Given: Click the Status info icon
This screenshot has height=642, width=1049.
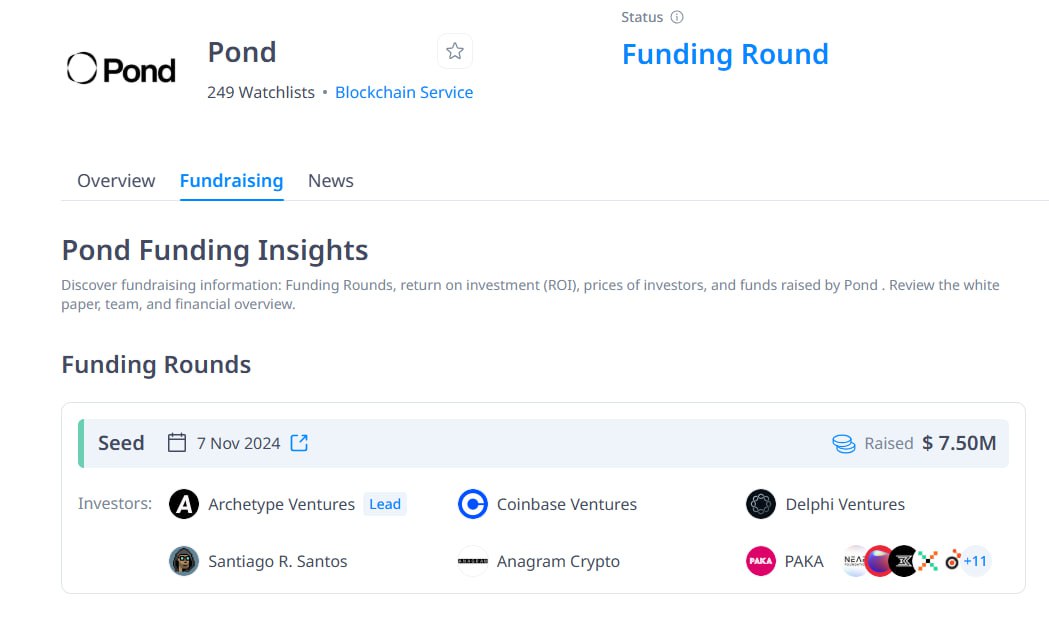Looking at the screenshot, I should (677, 17).
